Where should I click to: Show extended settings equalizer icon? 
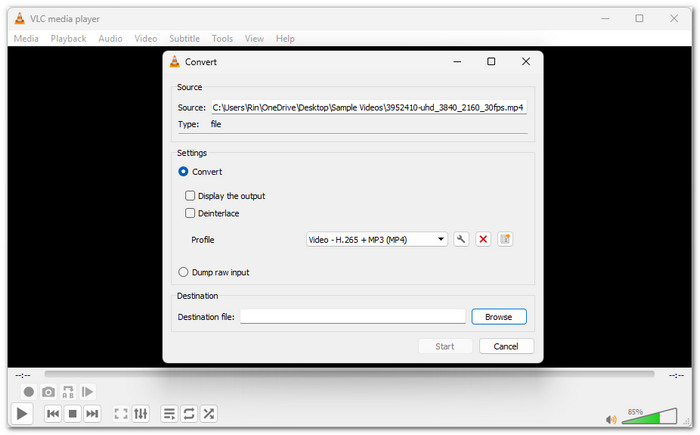click(141, 414)
